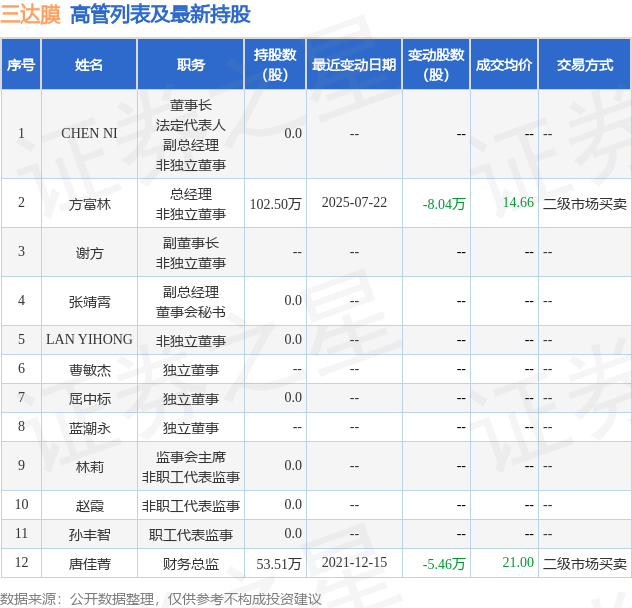The width and height of the screenshot is (632, 608).
Task: Select the name LAN YIHONG
Action: (x=89, y=339)
